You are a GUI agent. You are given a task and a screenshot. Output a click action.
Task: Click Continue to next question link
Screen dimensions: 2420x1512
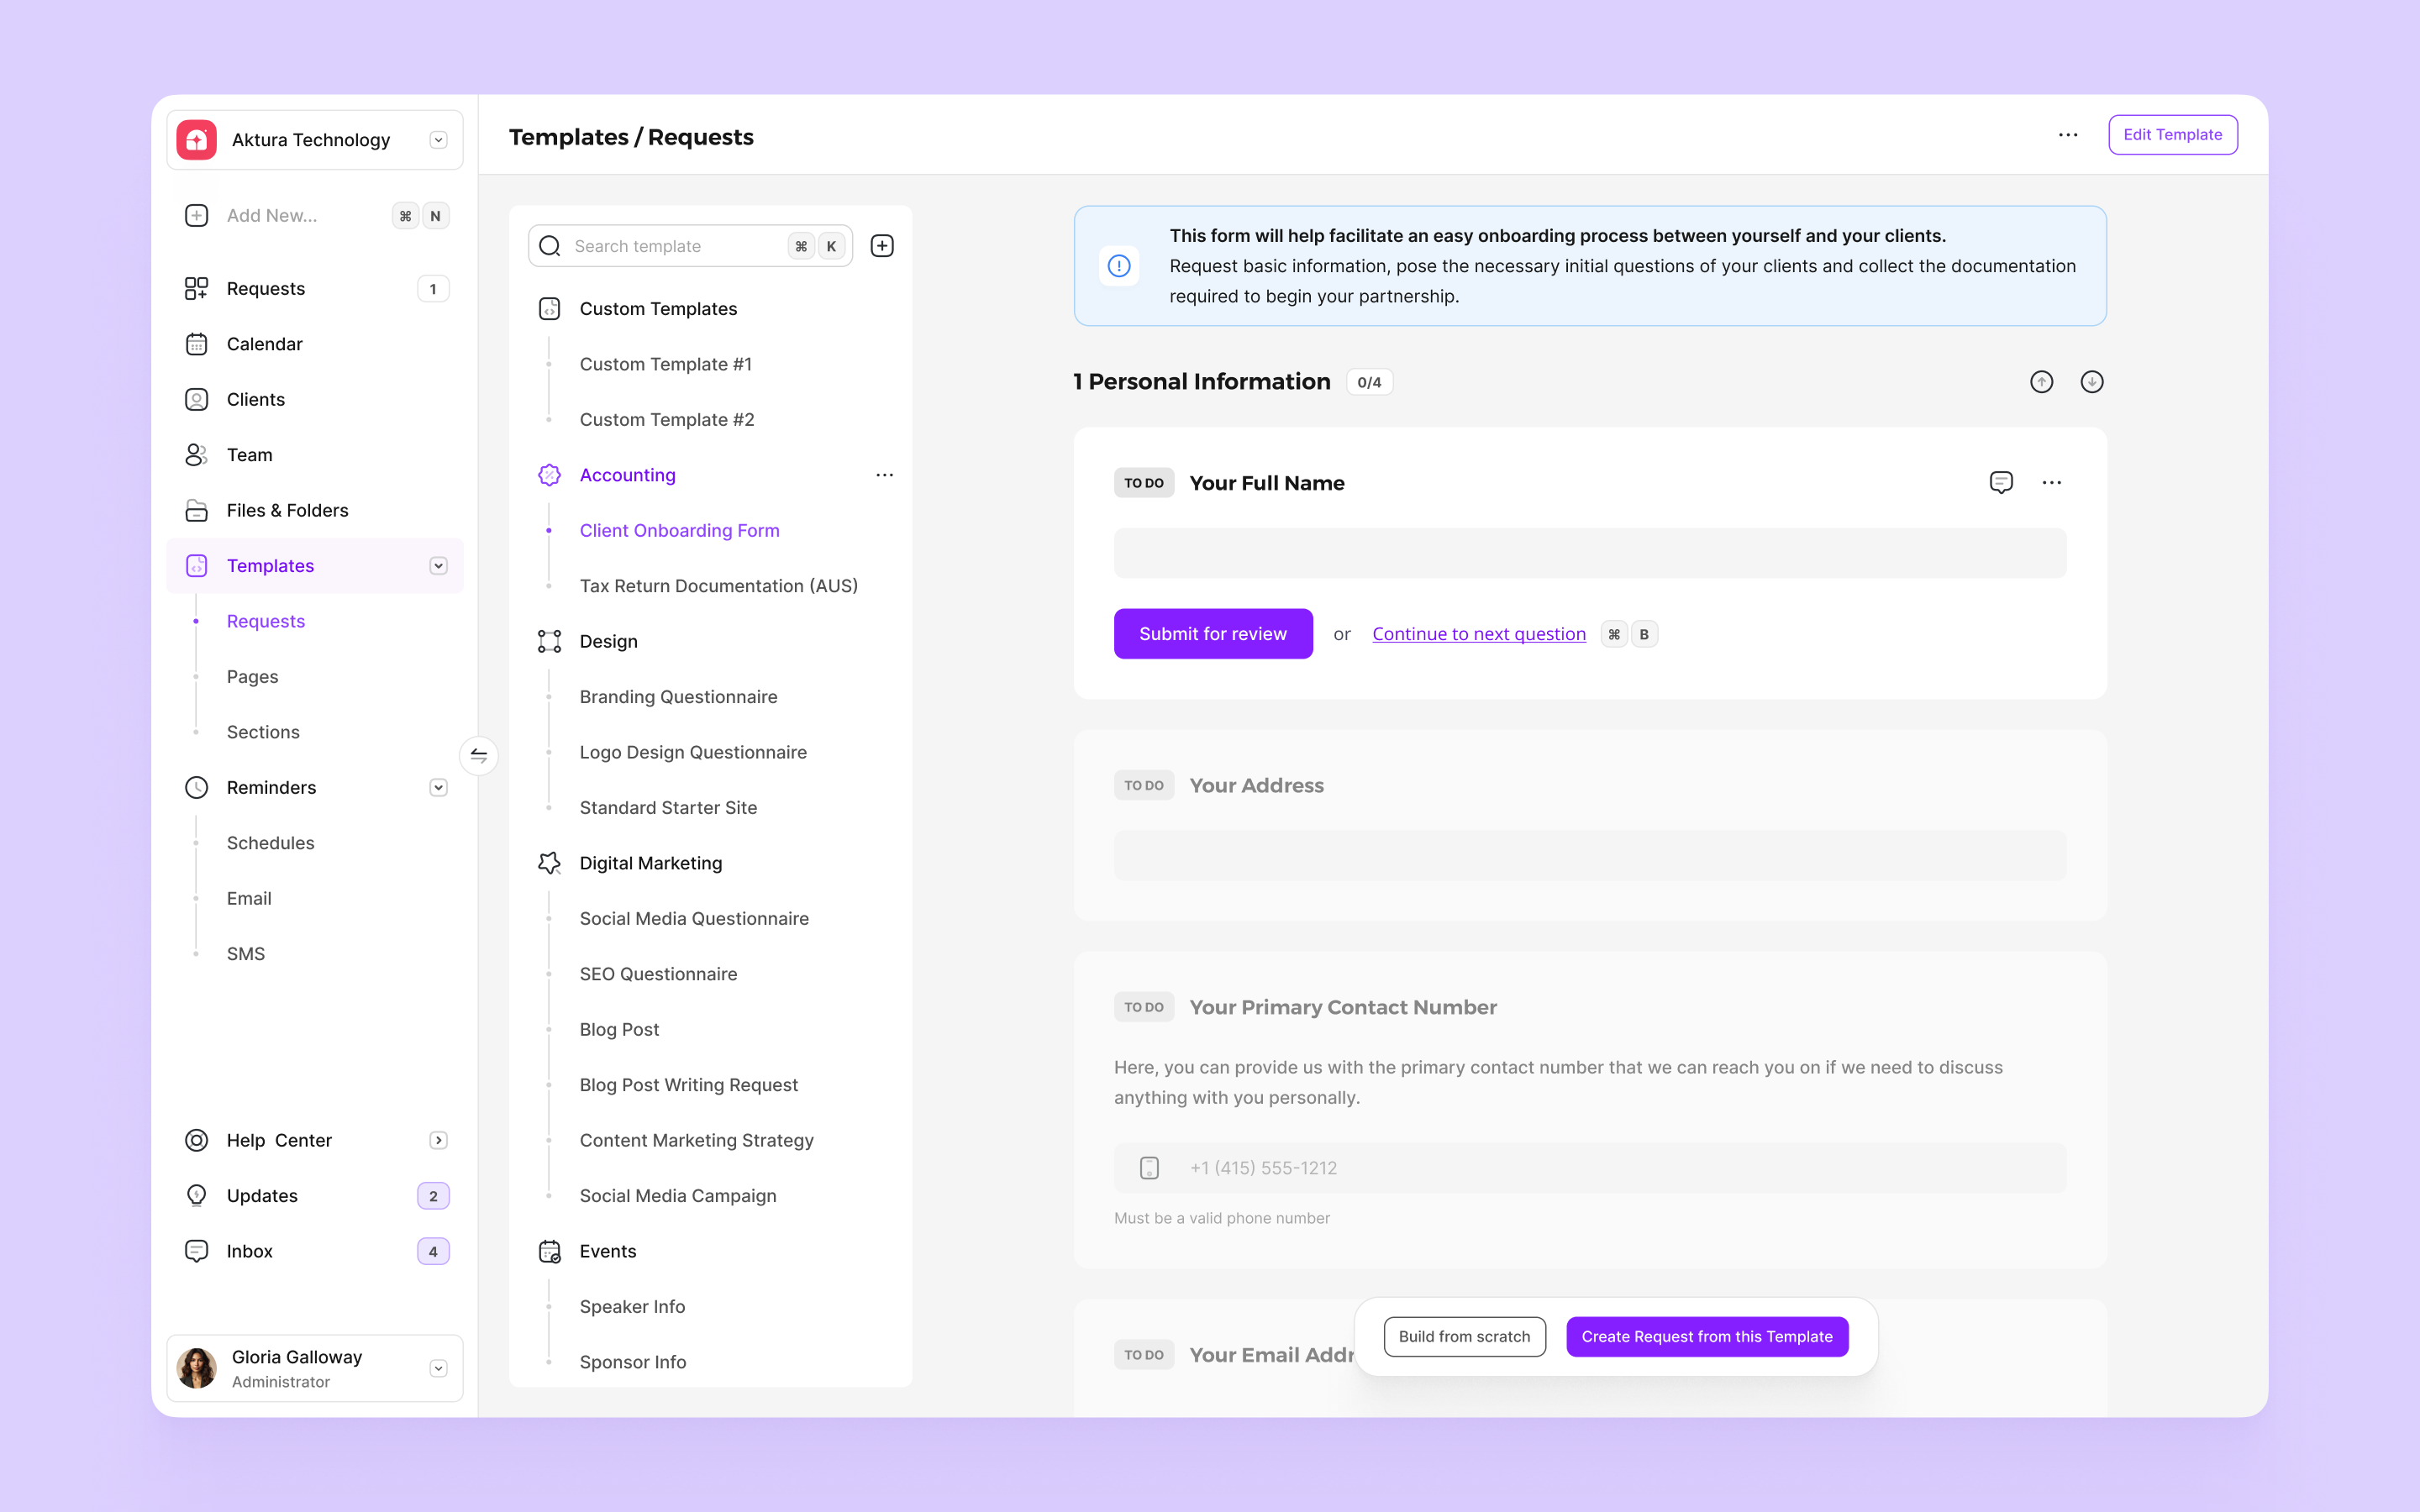tap(1479, 634)
